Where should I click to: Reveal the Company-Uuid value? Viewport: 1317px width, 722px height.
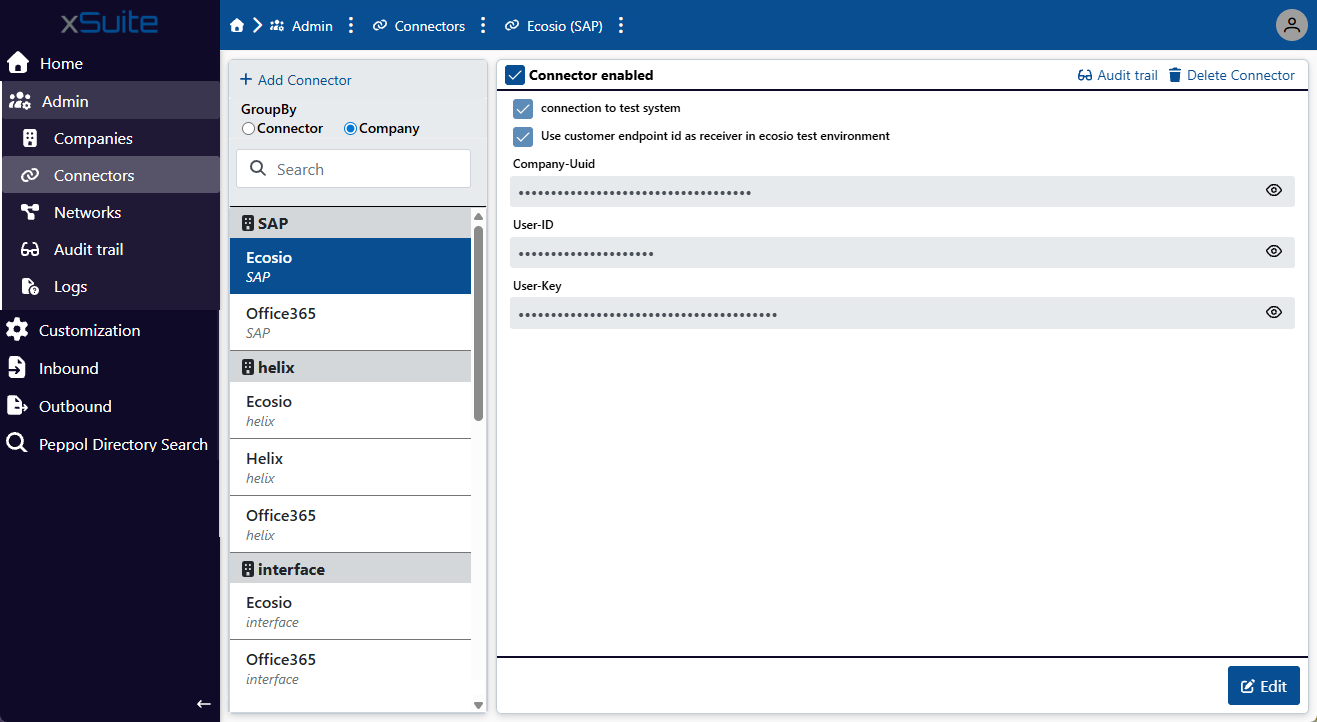point(1273,191)
